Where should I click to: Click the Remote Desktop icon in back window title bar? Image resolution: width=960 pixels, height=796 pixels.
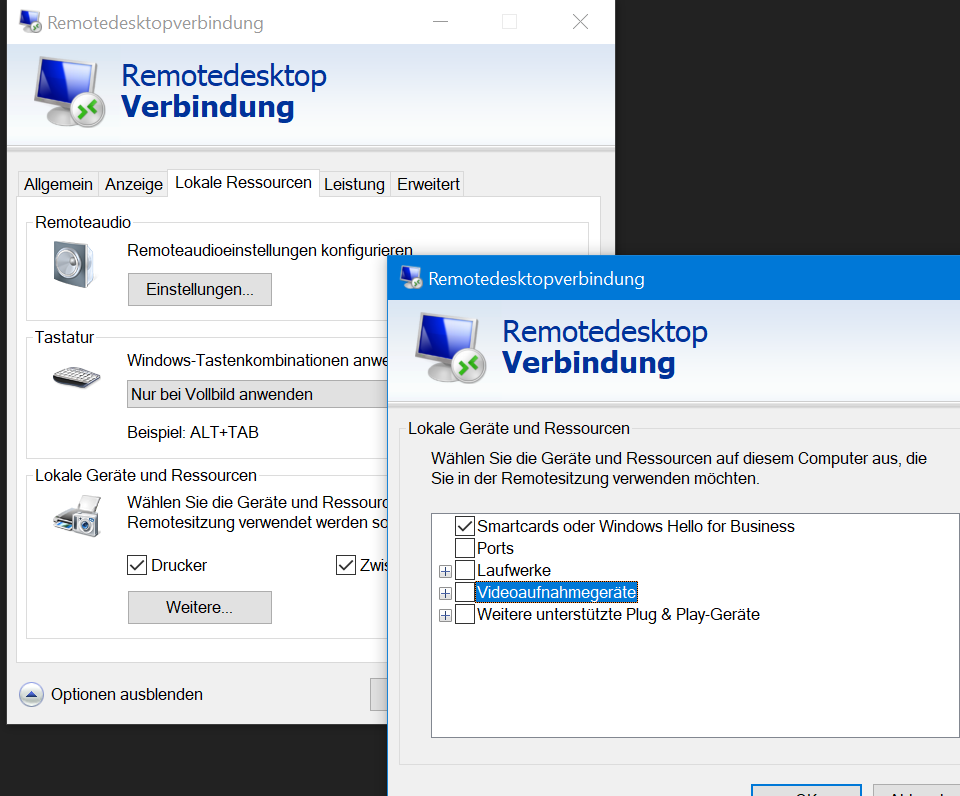[x=30, y=21]
